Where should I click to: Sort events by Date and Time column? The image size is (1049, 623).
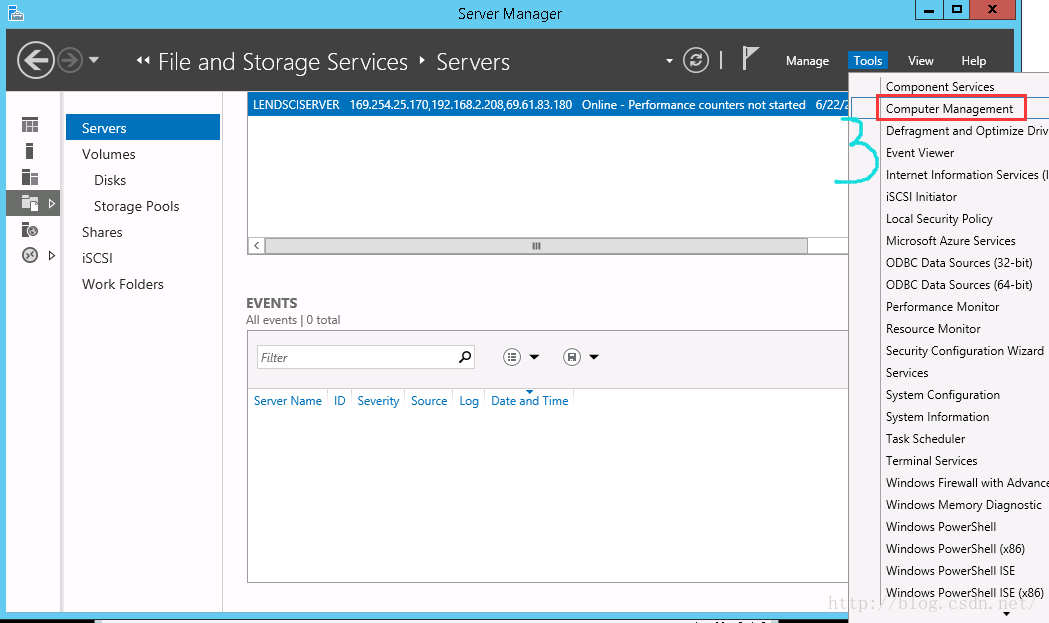tap(529, 401)
